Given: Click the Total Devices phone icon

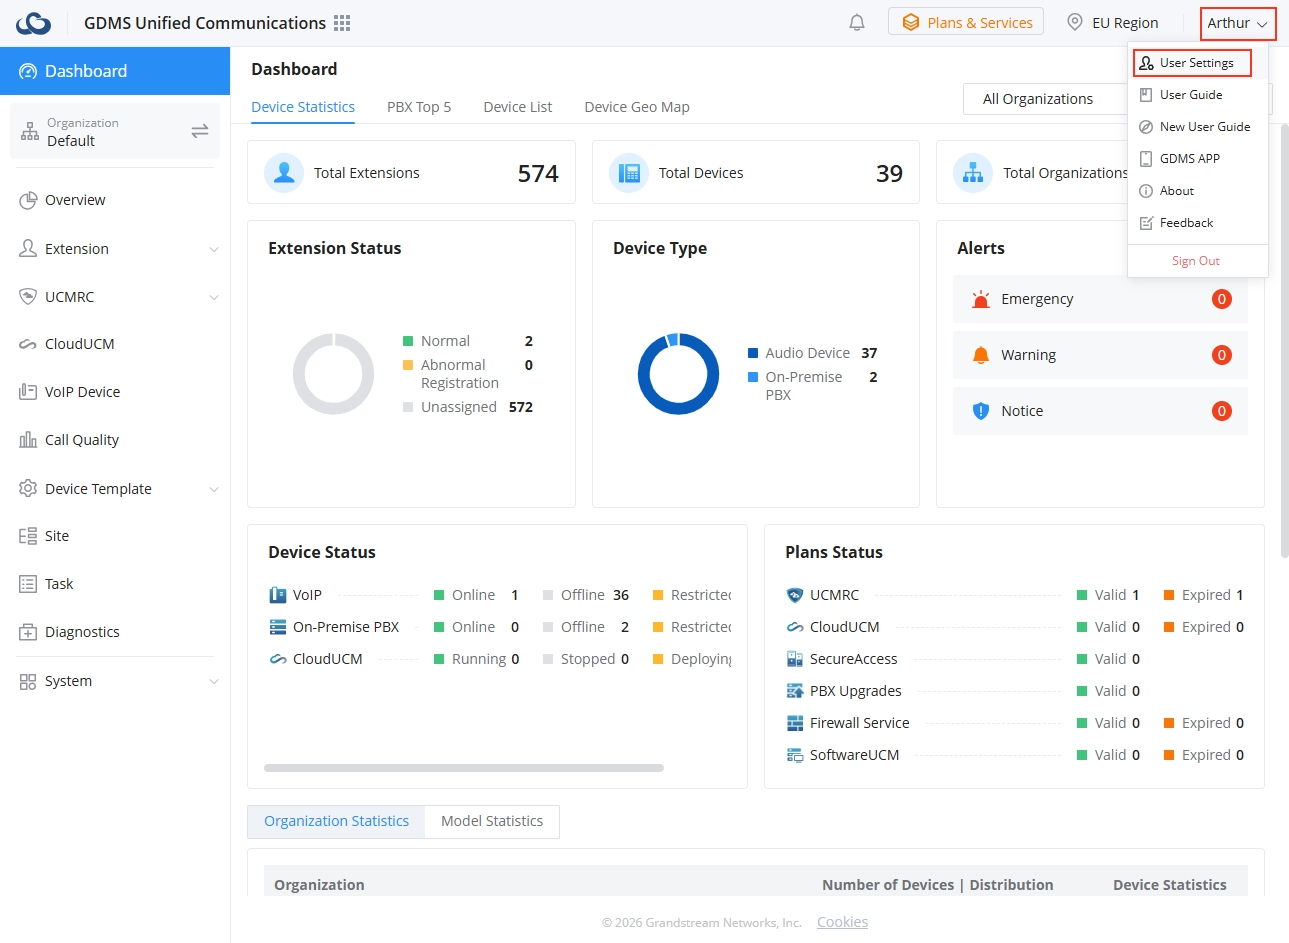Looking at the screenshot, I should [629, 173].
